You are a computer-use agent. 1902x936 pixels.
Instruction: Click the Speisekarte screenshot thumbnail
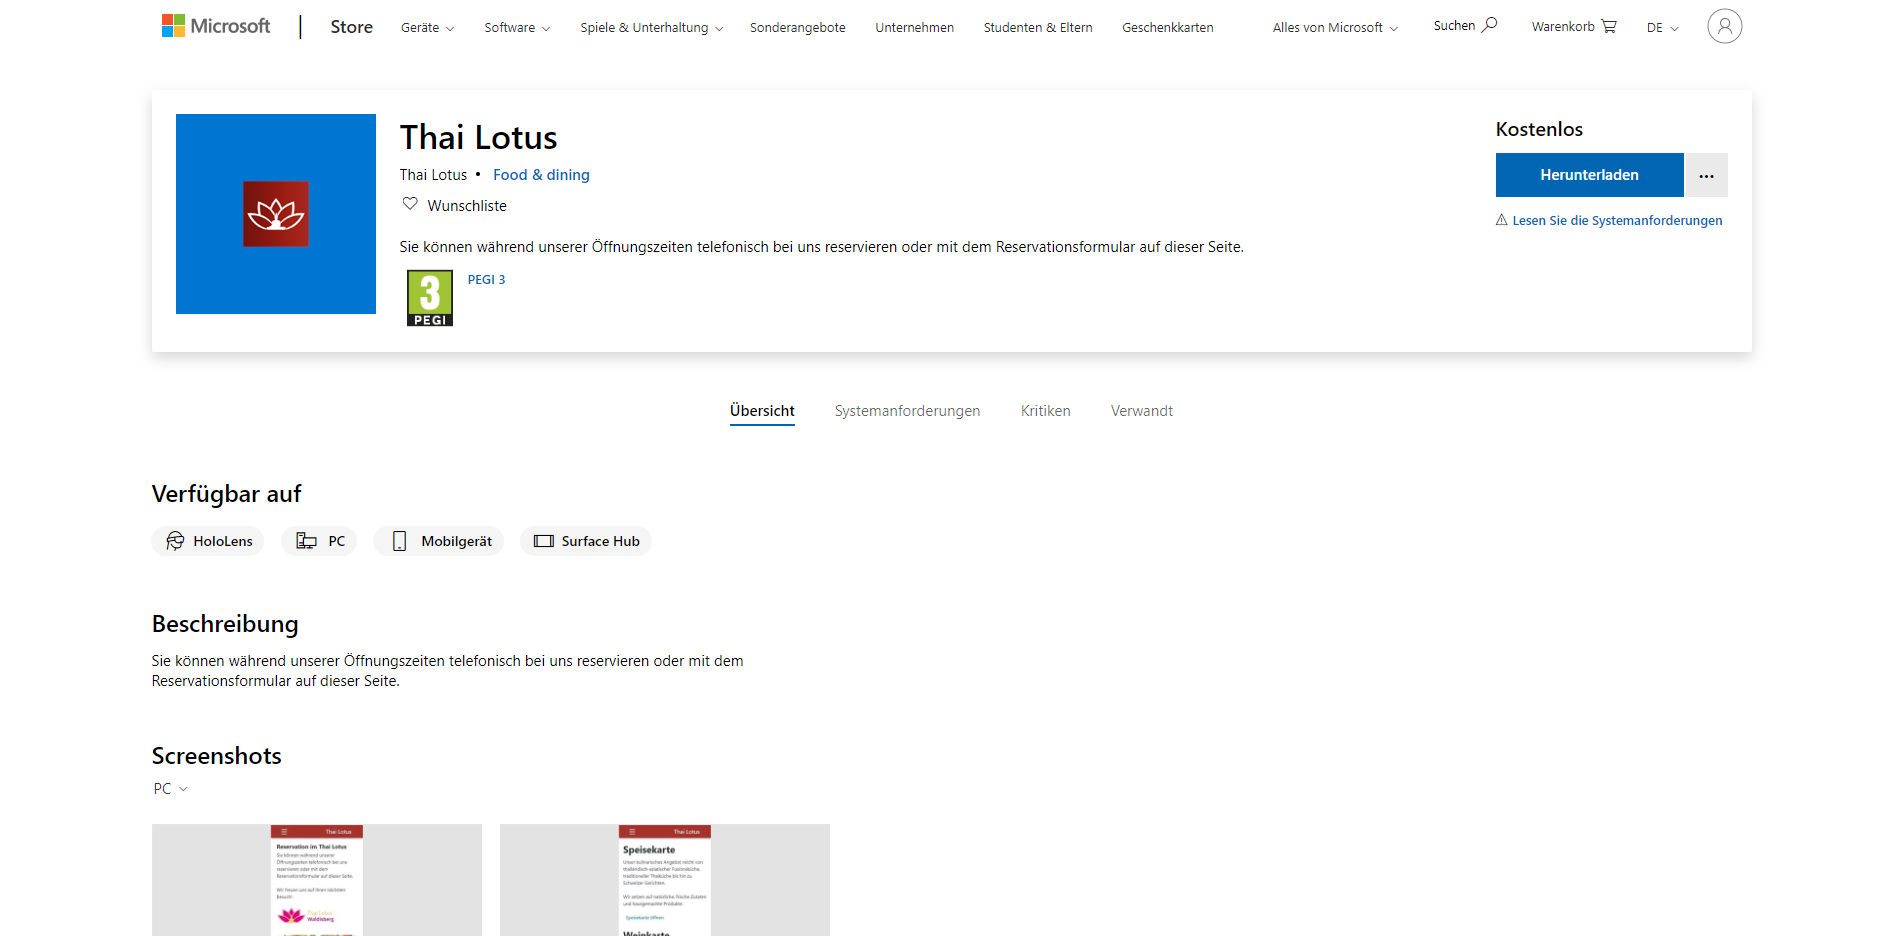point(664,880)
